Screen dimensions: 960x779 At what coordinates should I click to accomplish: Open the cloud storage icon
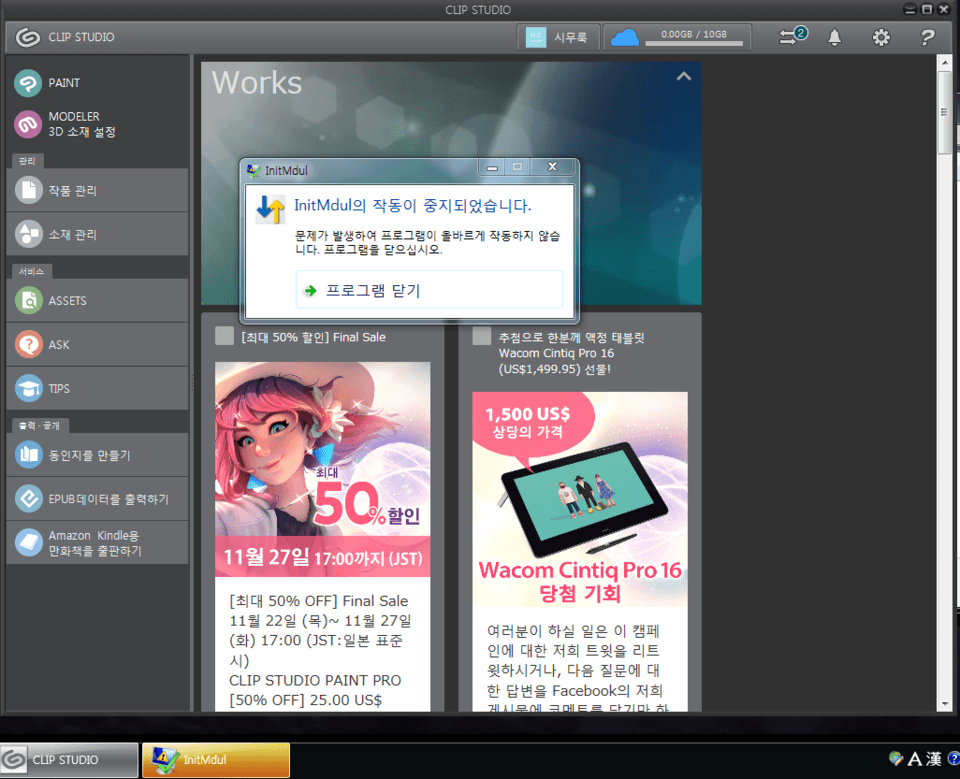tap(624, 38)
